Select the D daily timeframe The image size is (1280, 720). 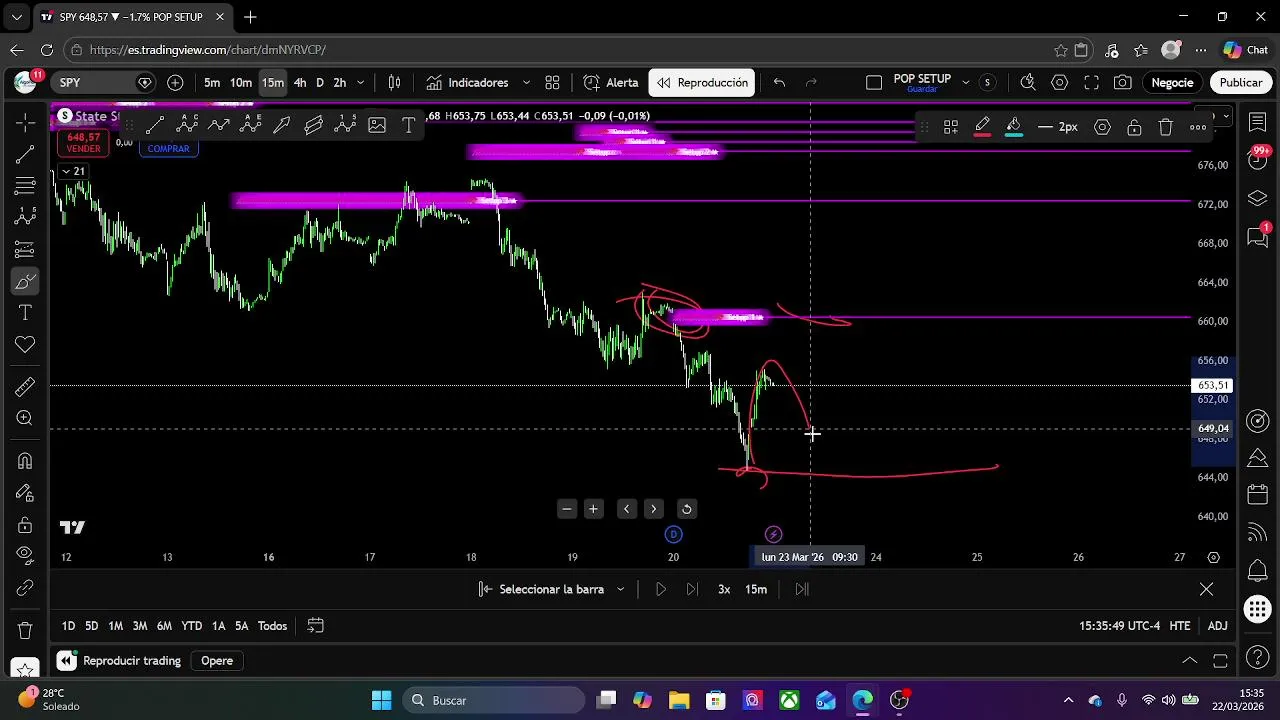pyautogui.click(x=320, y=83)
